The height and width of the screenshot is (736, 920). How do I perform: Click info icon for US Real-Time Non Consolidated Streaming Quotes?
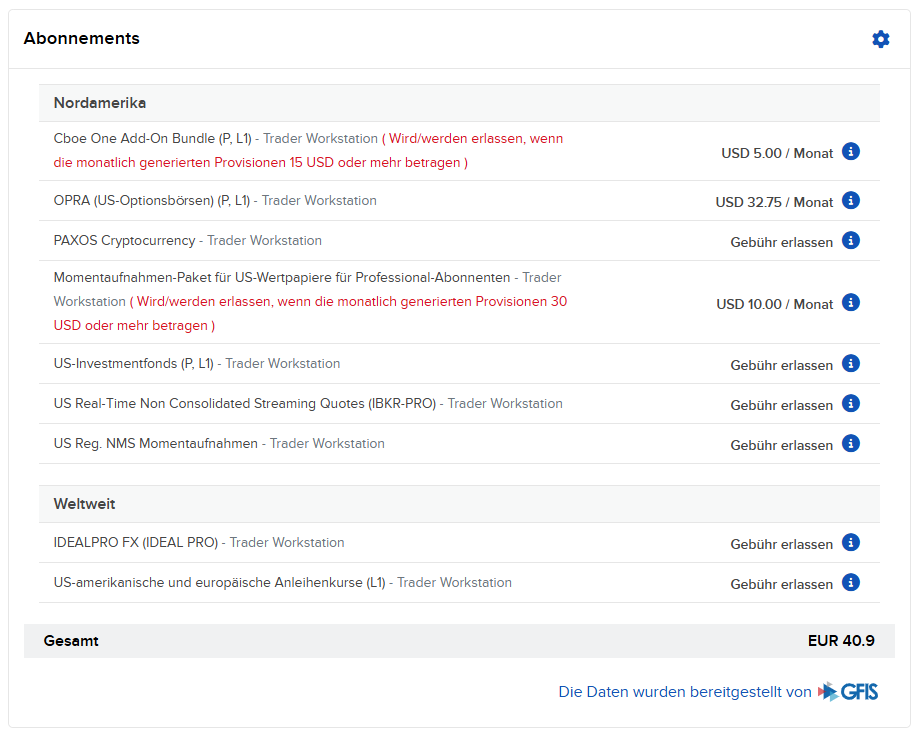[851, 404]
